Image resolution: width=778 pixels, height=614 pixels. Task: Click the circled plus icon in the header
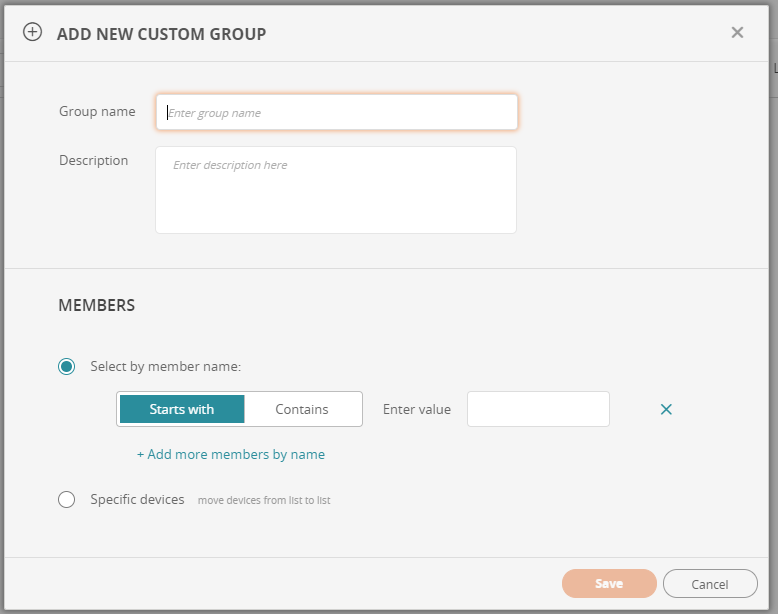click(x=33, y=32)
